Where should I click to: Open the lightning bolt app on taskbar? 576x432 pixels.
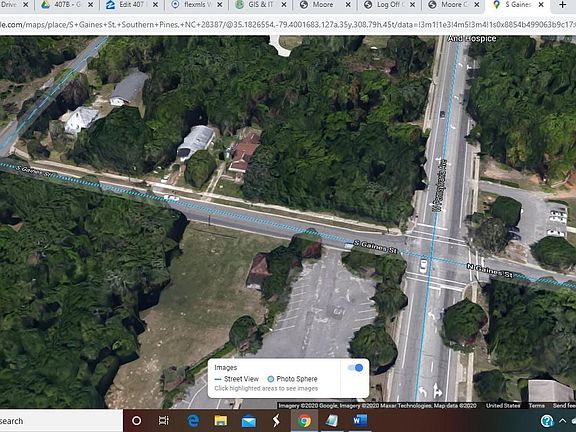coord(276,421)
